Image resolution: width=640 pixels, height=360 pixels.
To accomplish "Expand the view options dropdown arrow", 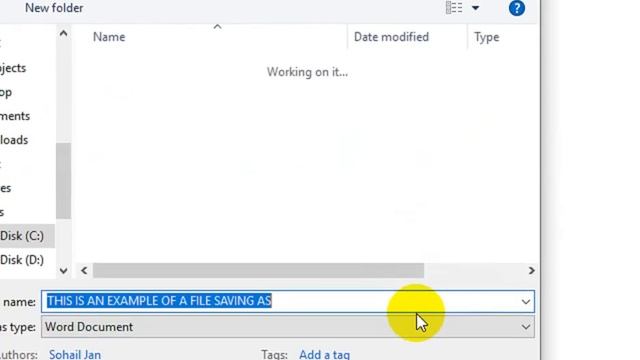I will click(x=476, y=8).
